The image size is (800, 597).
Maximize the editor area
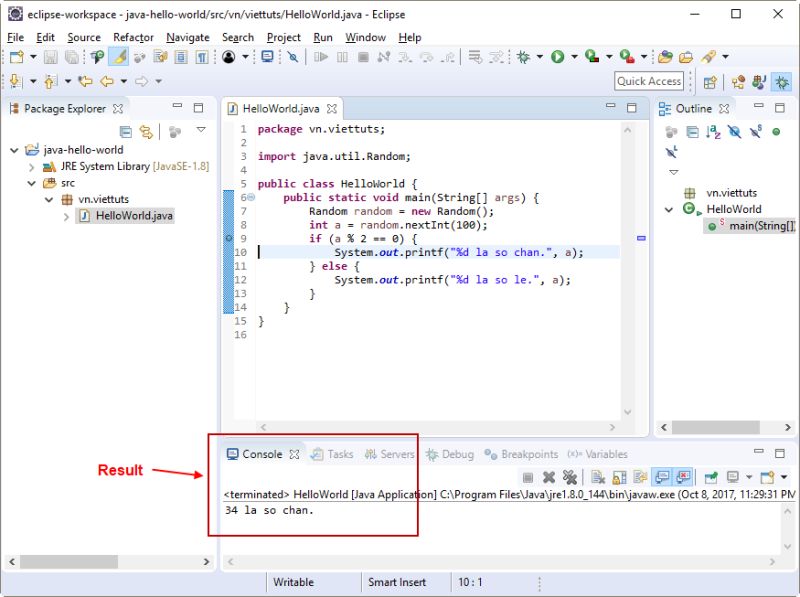(632, 108)
